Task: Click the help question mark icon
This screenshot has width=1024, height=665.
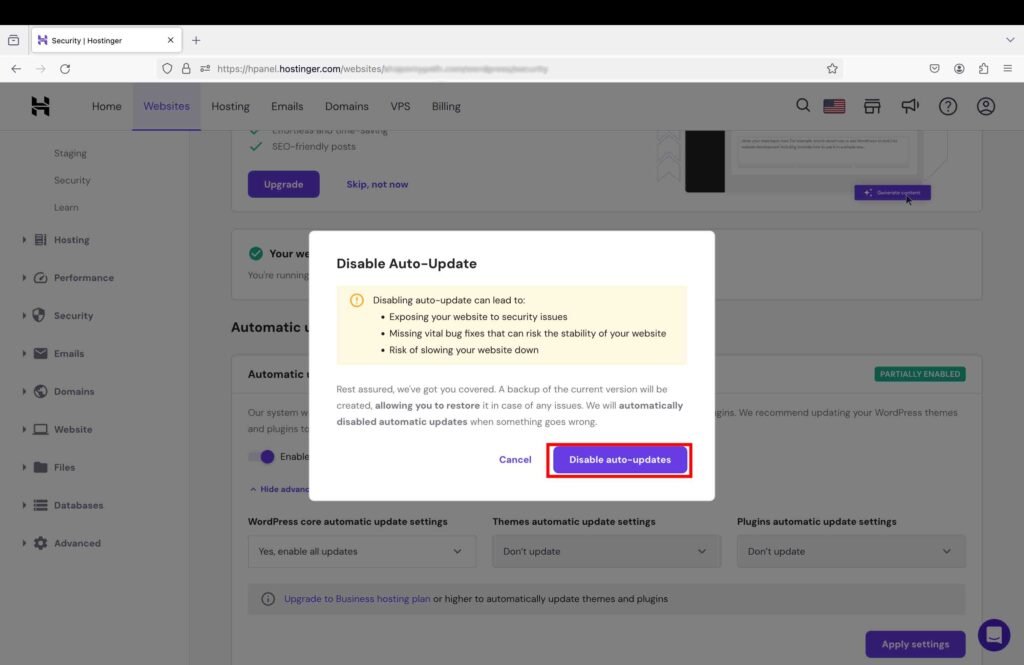Action: click(948, 106)
